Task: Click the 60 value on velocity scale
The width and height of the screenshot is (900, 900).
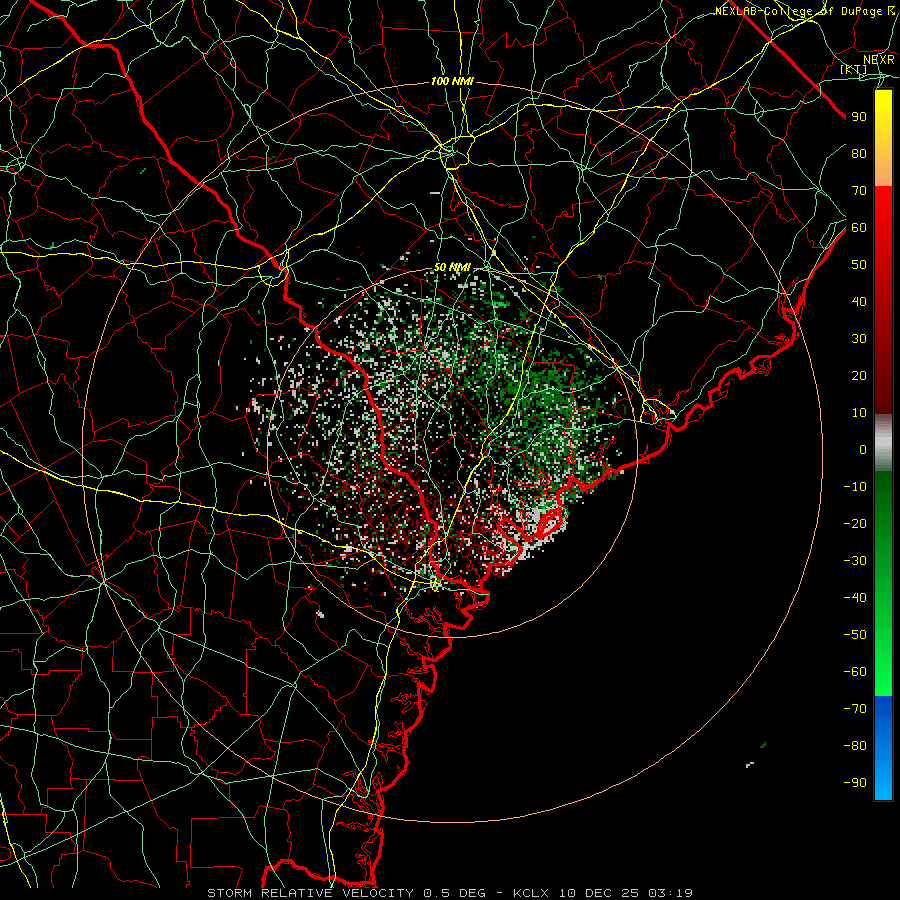Action: (x=859, y=228)
